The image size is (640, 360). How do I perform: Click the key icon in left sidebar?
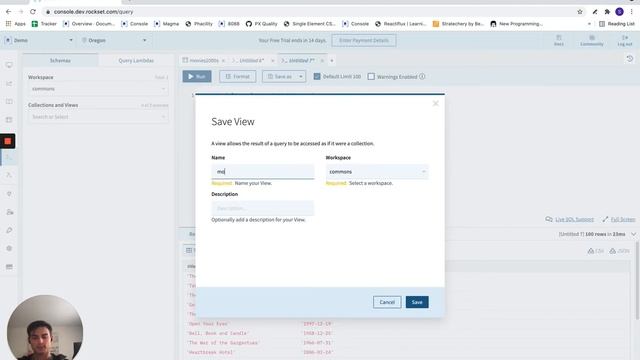pyautogui.click(x=9, y=230)
